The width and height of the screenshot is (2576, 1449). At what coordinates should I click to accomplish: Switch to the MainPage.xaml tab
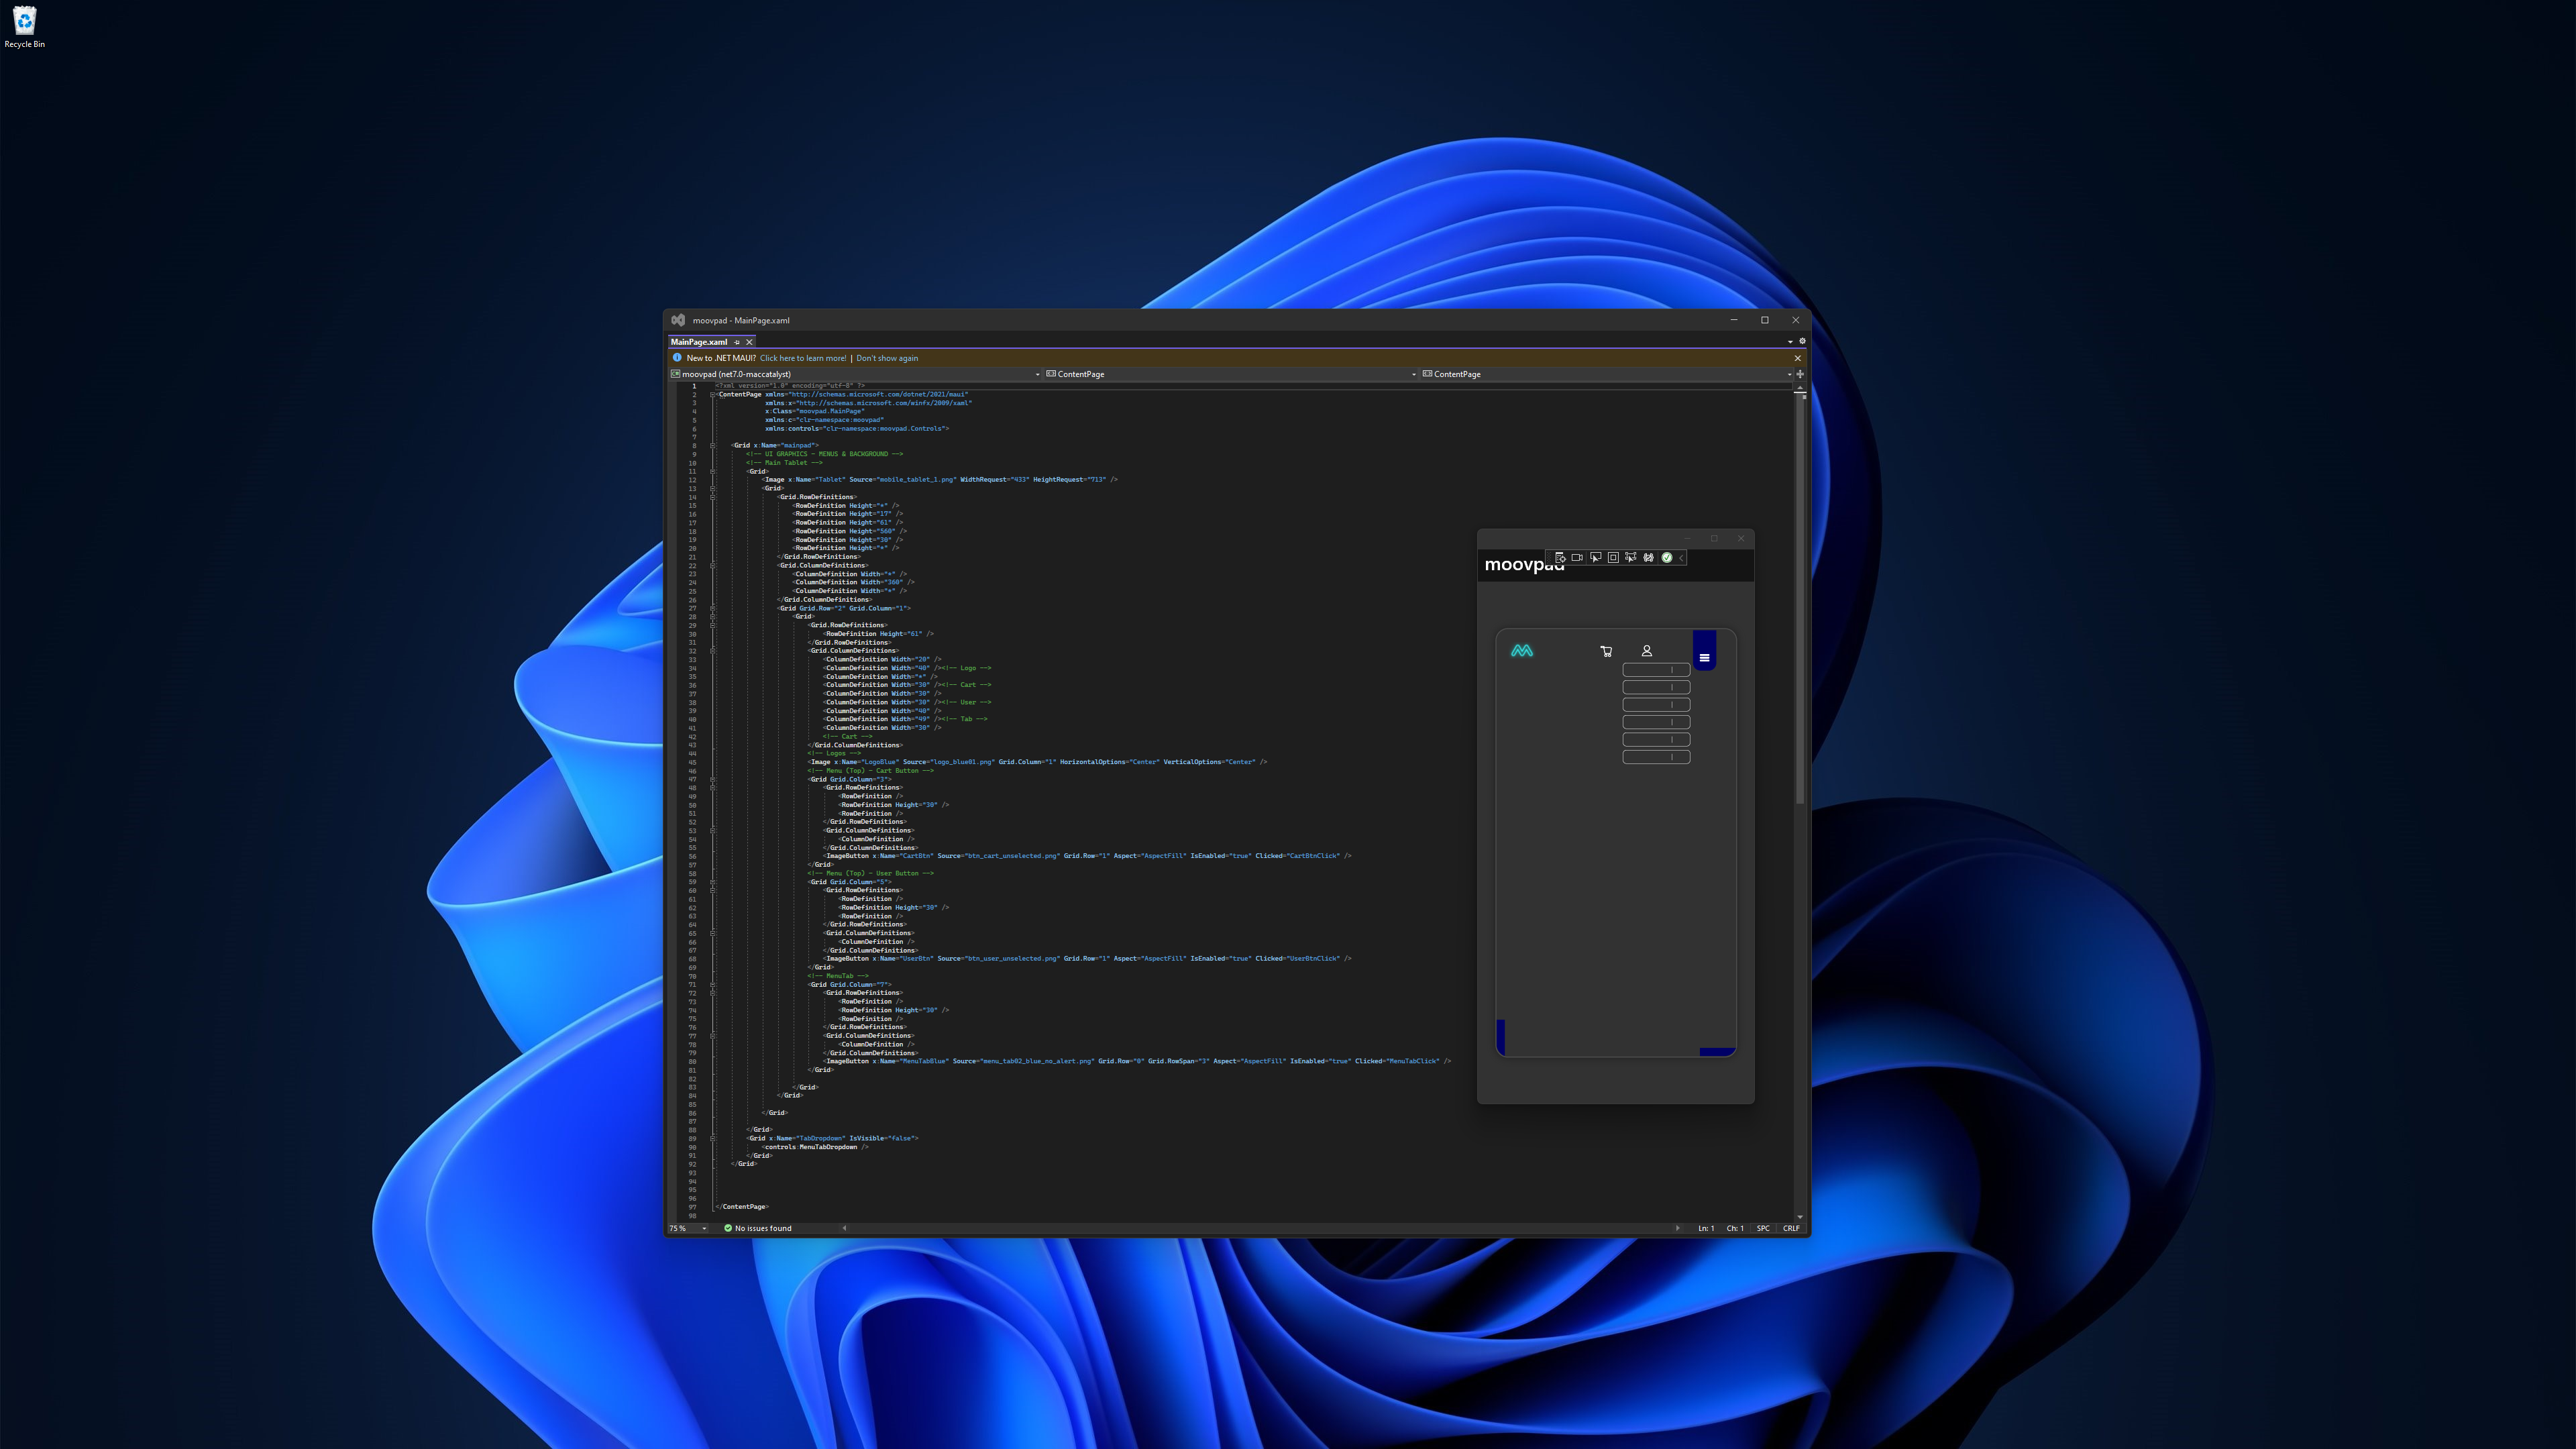699,342
